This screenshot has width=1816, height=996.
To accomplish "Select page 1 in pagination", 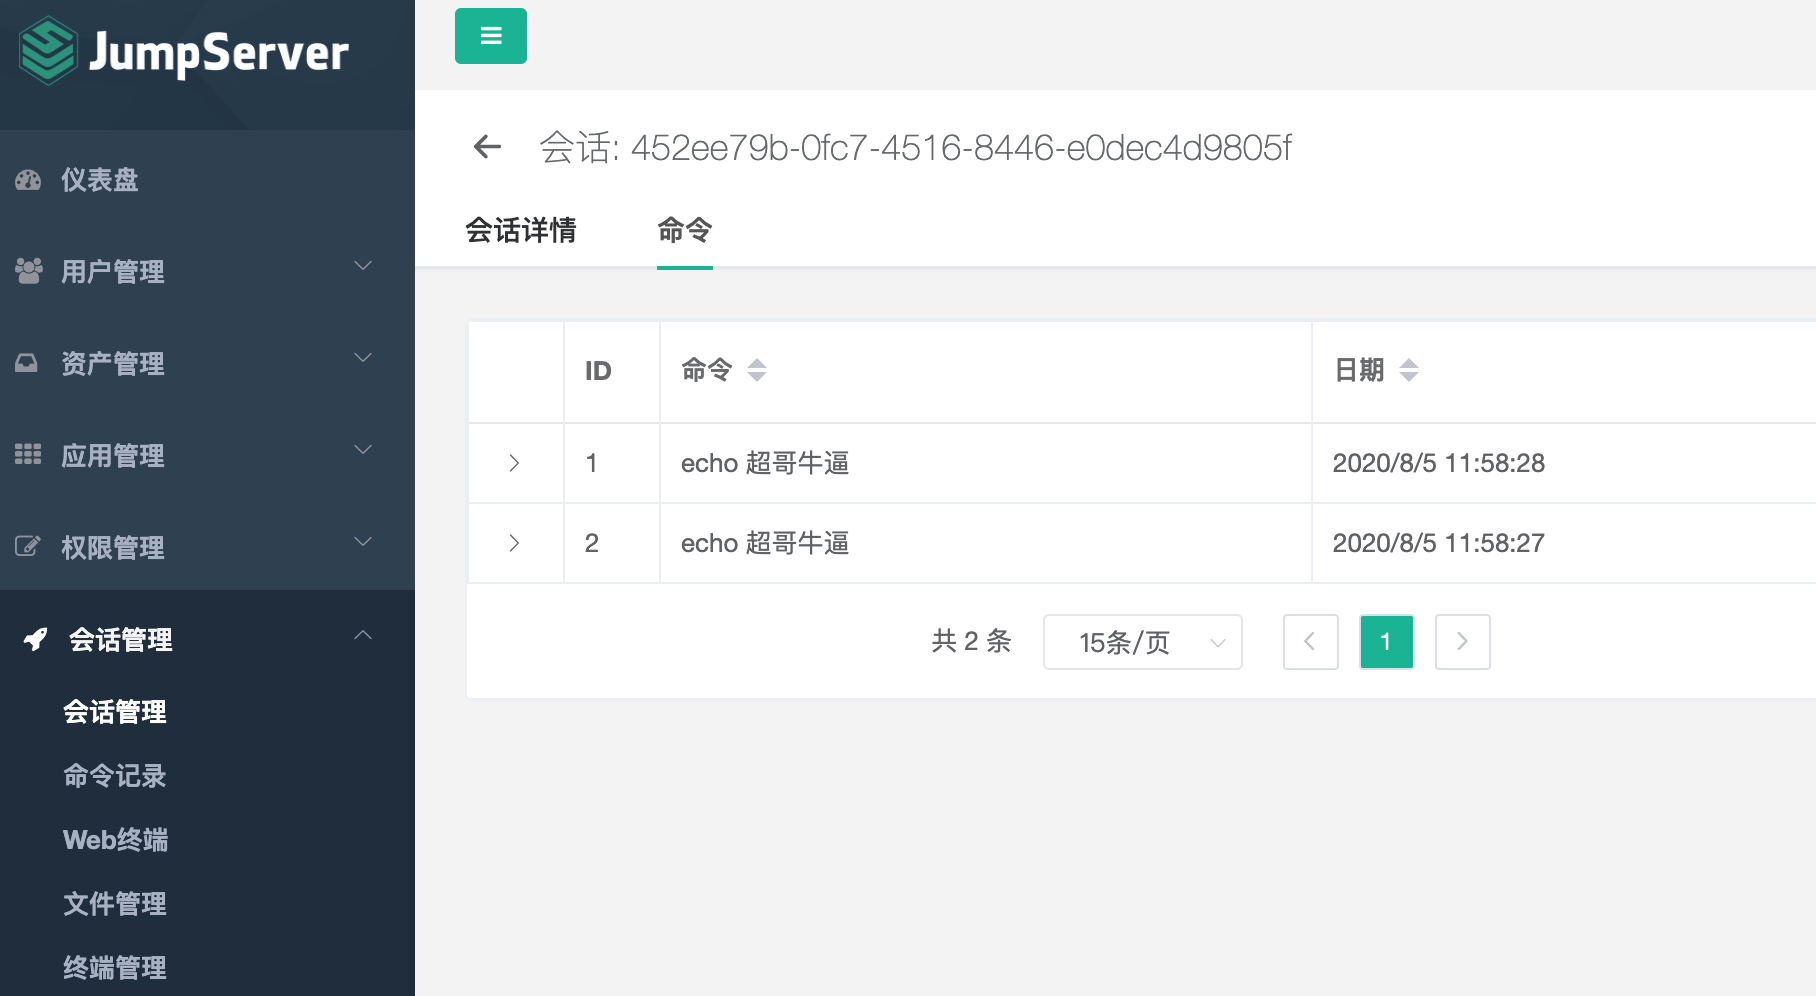I will (x=1387, y=642).
